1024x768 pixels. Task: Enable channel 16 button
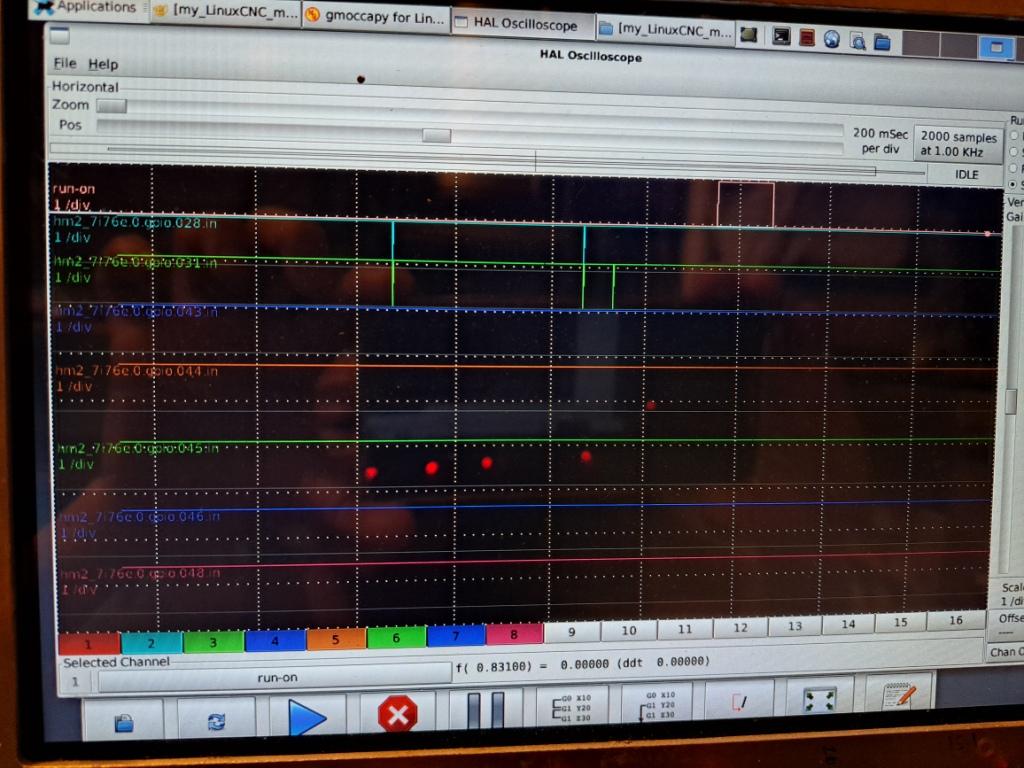coord(955,620)
